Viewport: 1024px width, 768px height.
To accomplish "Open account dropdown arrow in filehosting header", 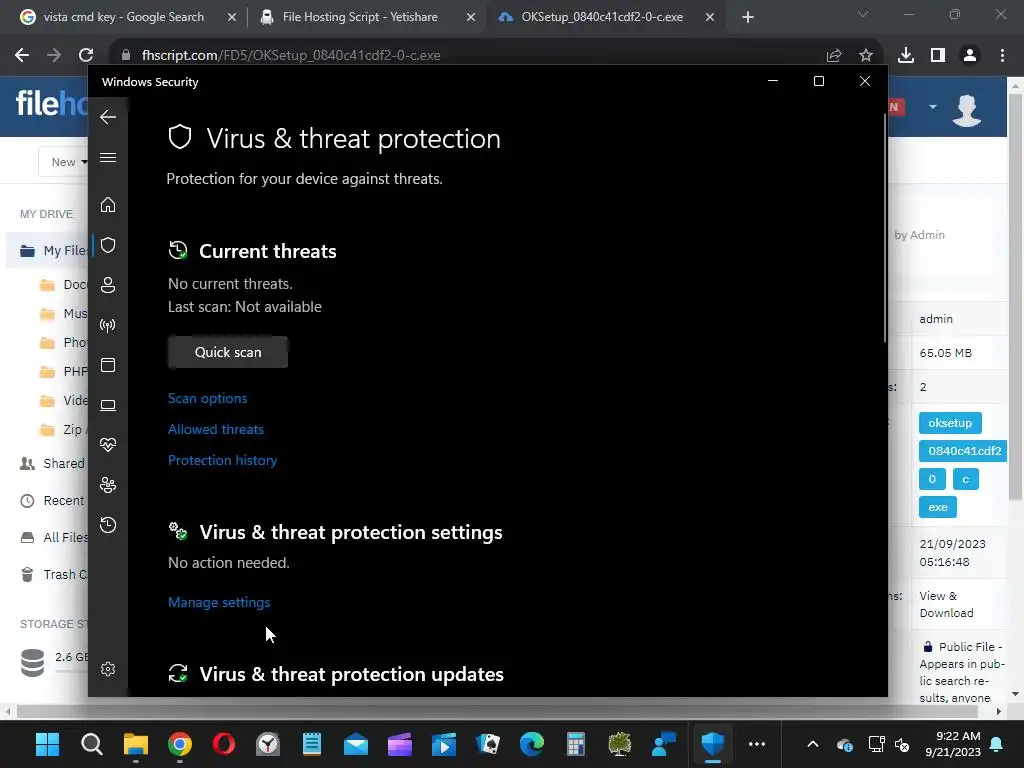I will click(x=933, y=106).
